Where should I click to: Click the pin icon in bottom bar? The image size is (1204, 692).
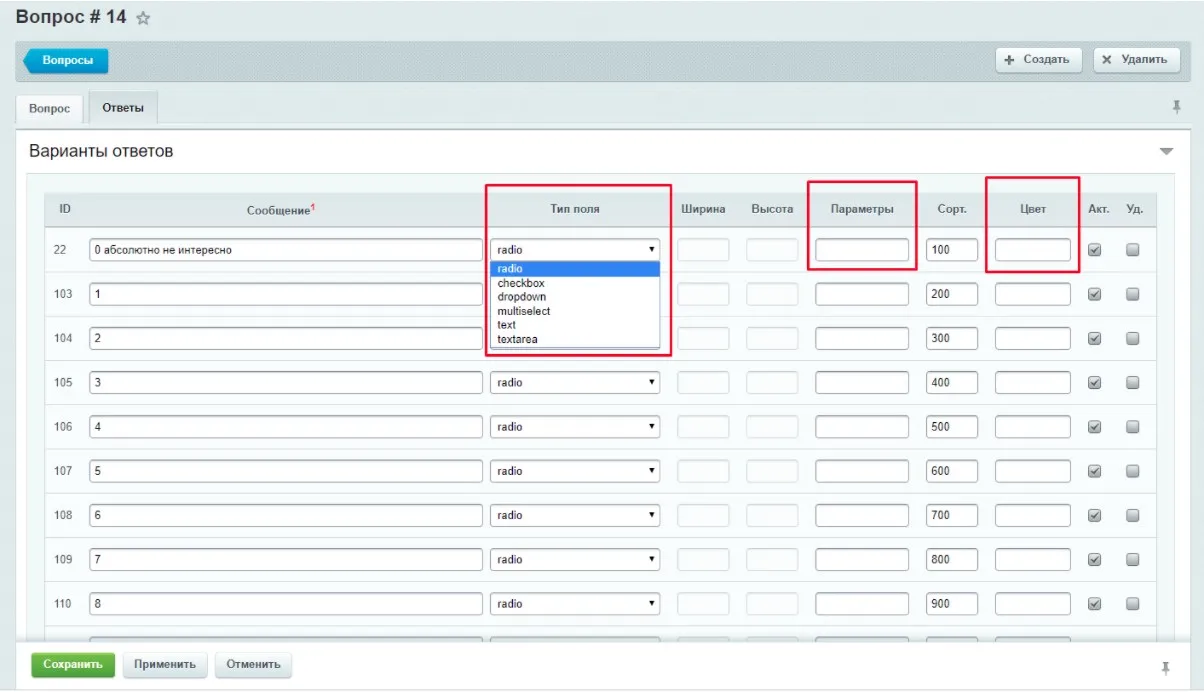pos(1165,668)
